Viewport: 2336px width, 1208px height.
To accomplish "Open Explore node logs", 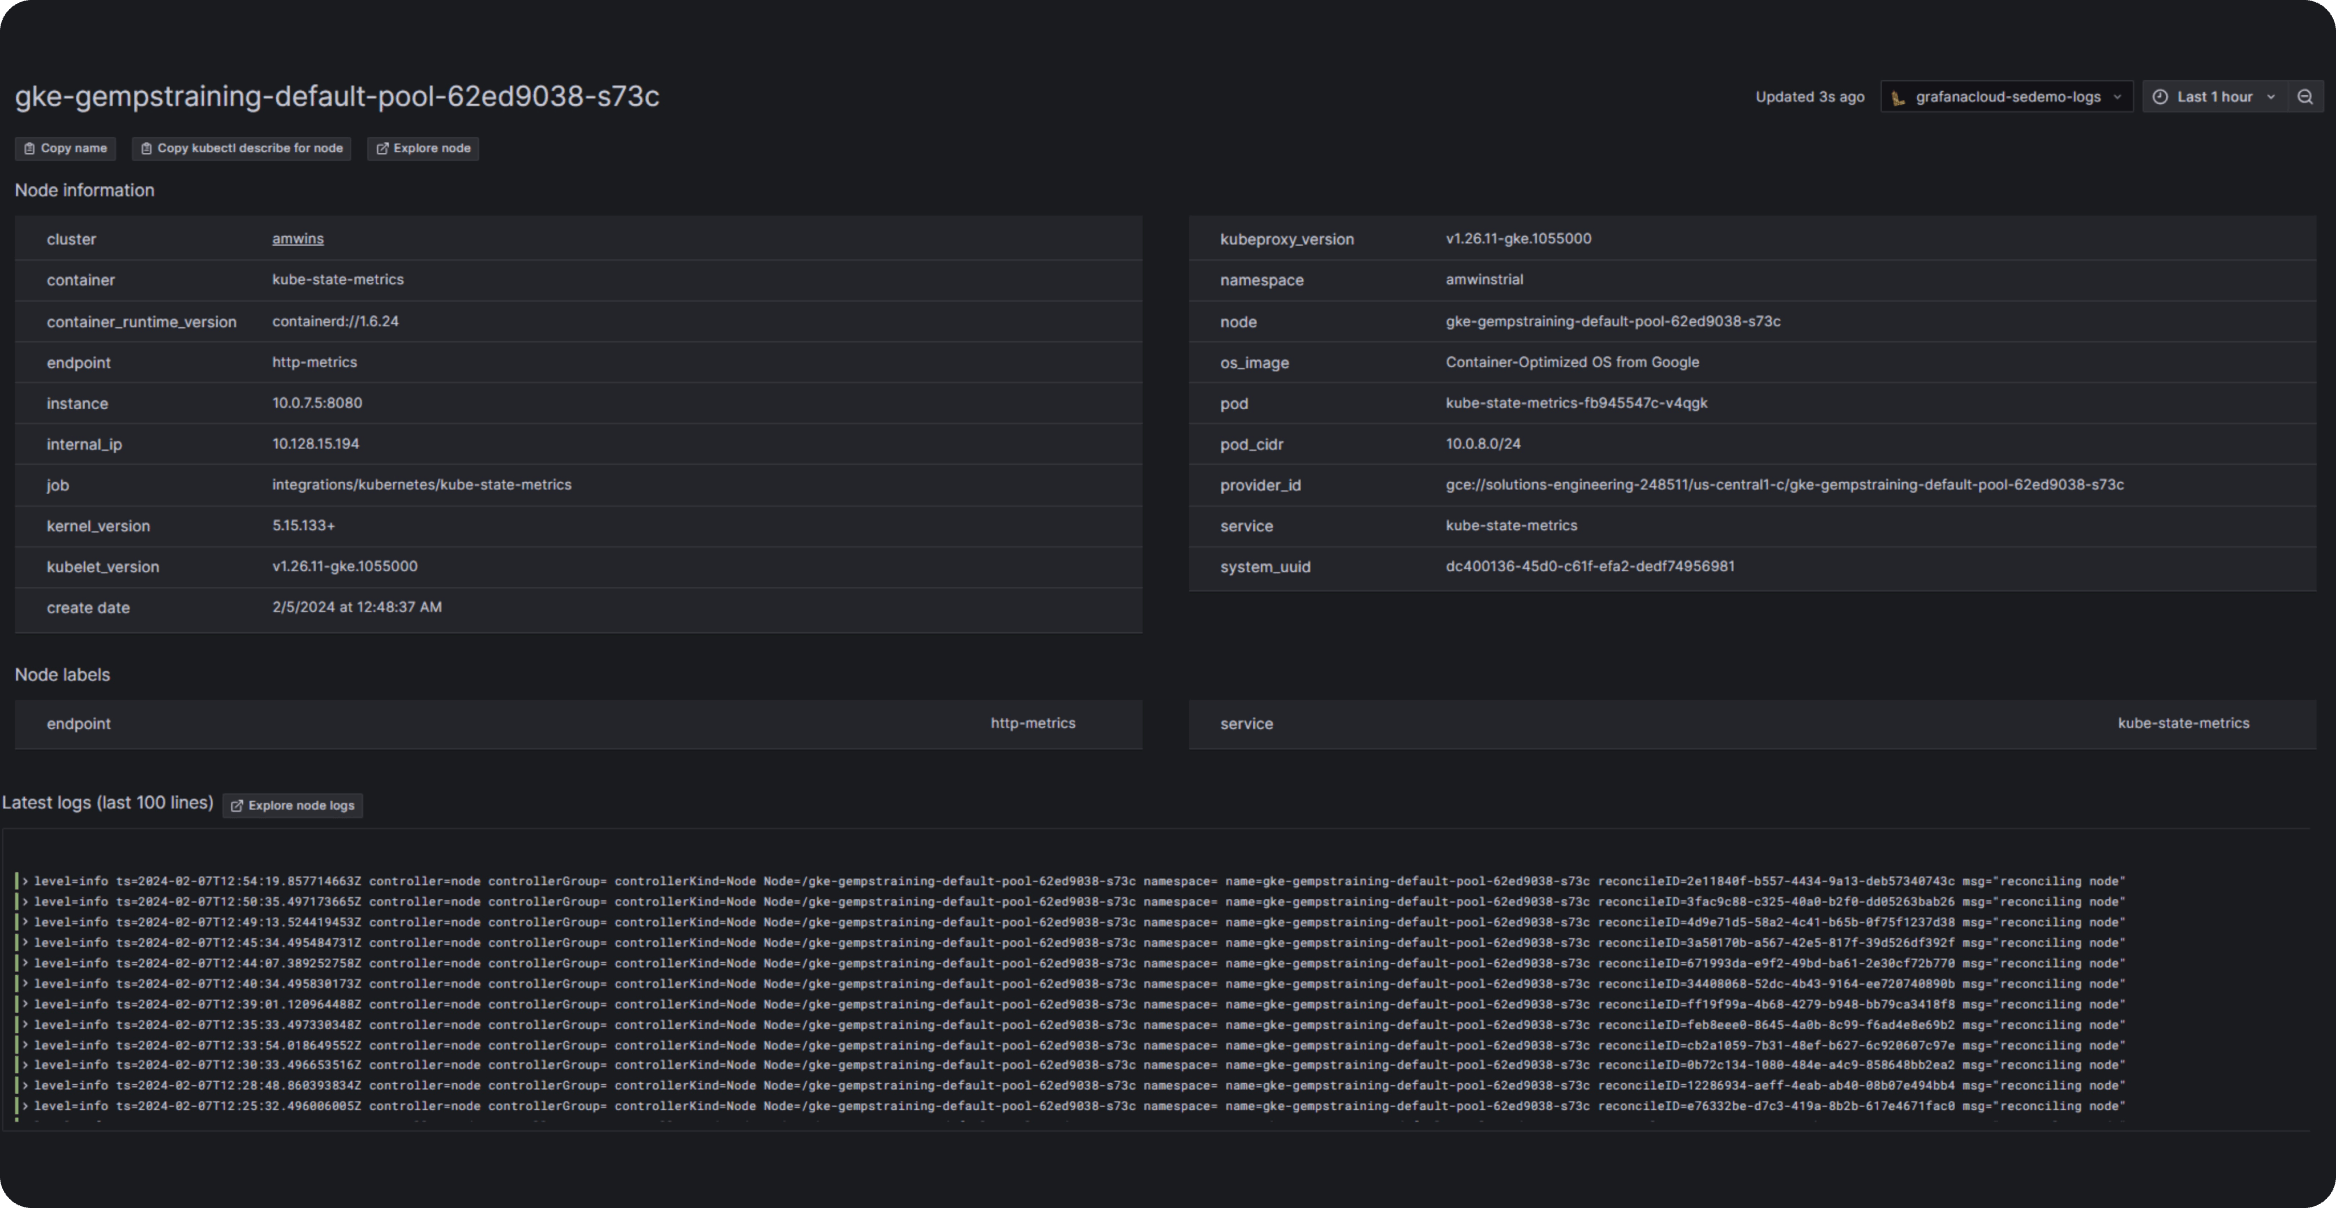I will (293, 805).
